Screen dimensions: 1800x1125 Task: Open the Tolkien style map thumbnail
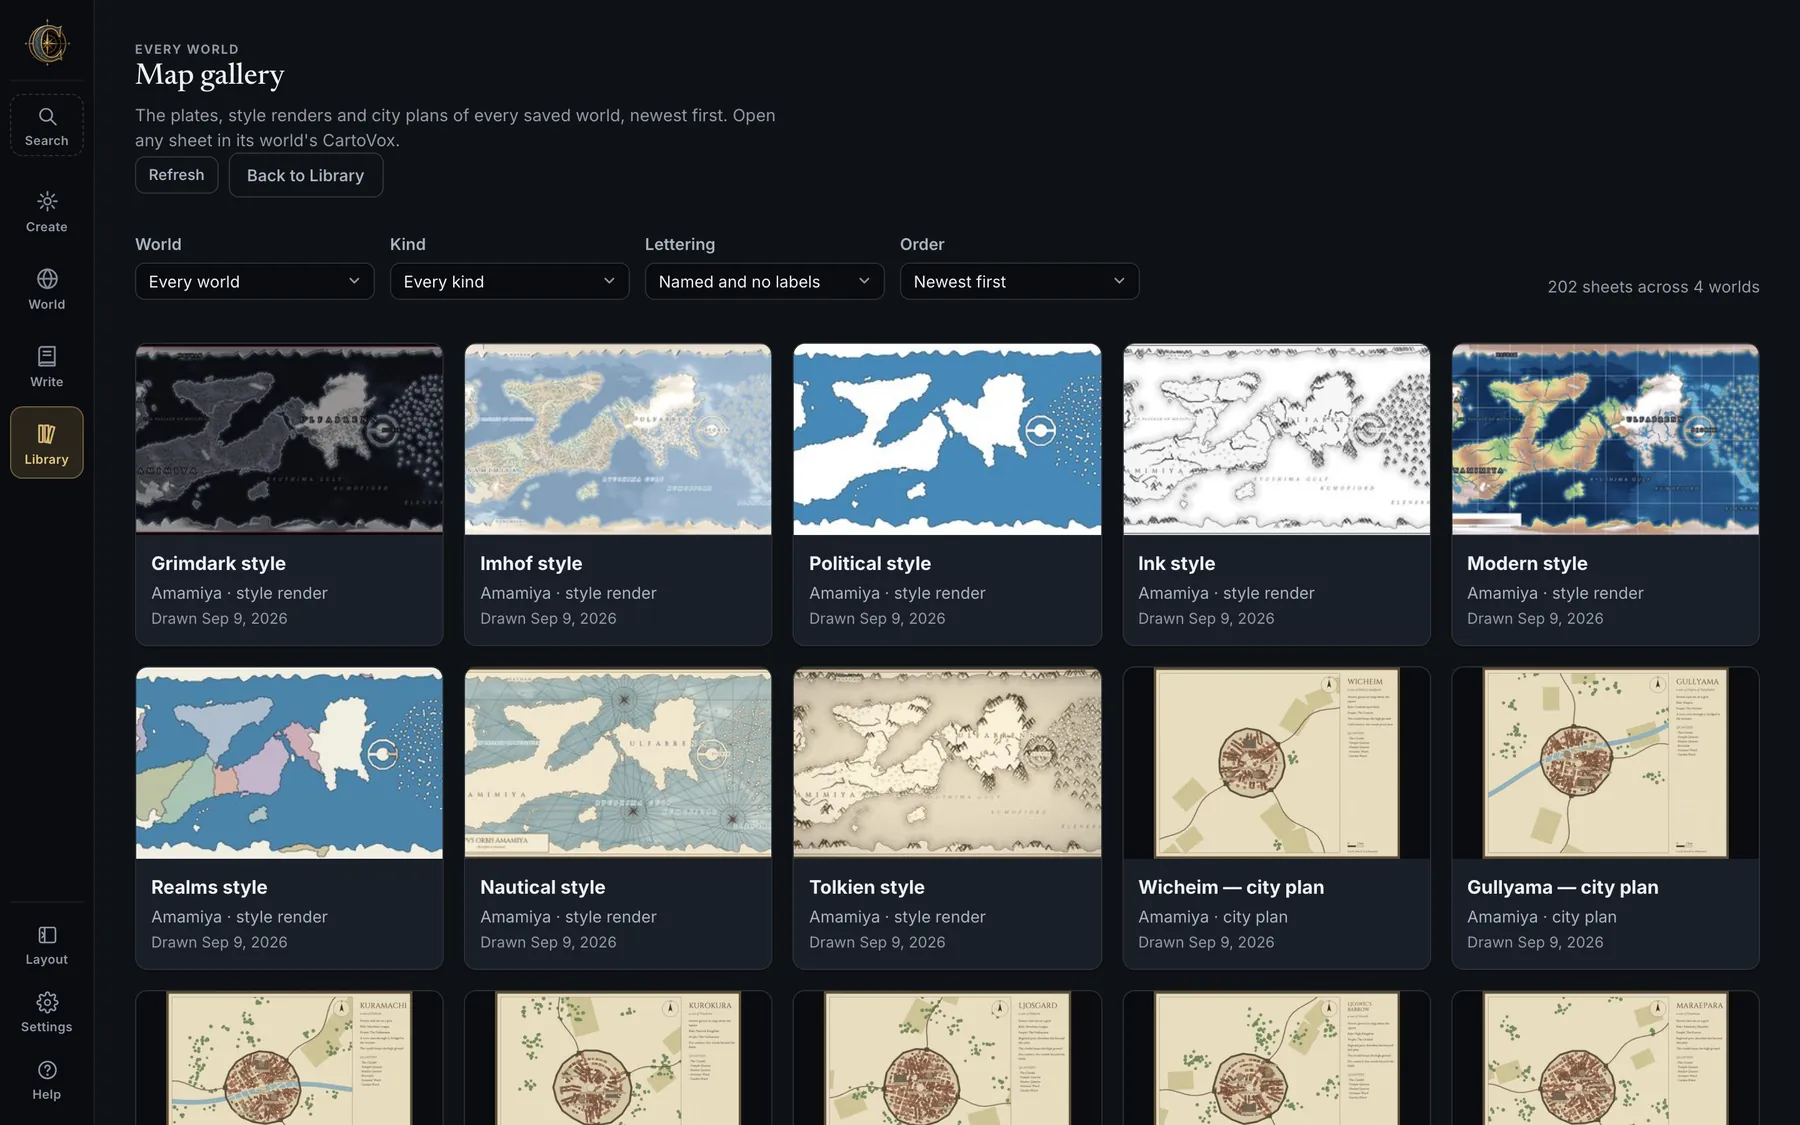pos(947,763)
